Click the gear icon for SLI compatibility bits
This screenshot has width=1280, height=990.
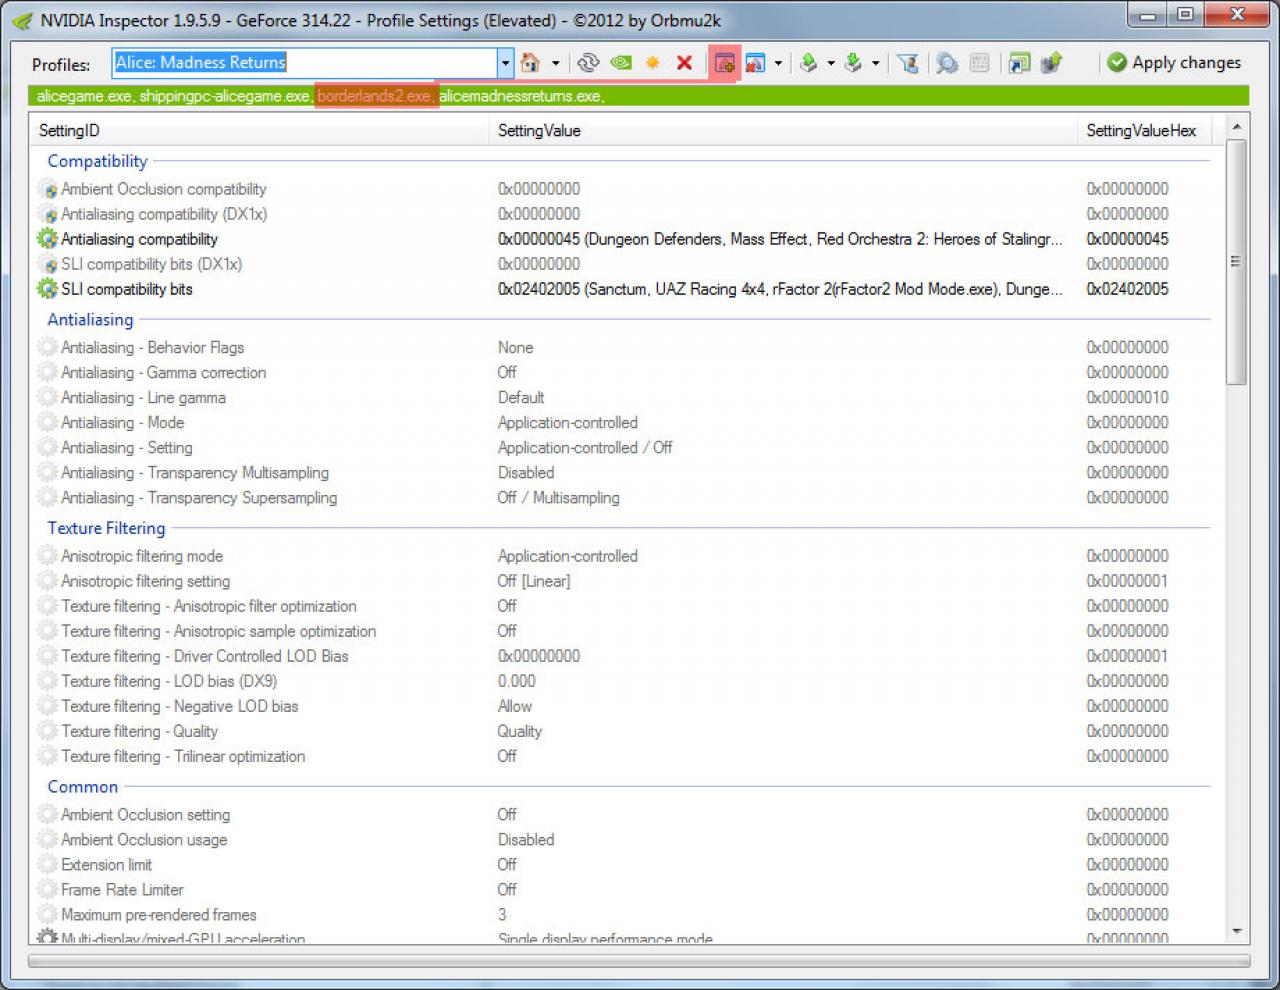[47, 289]
